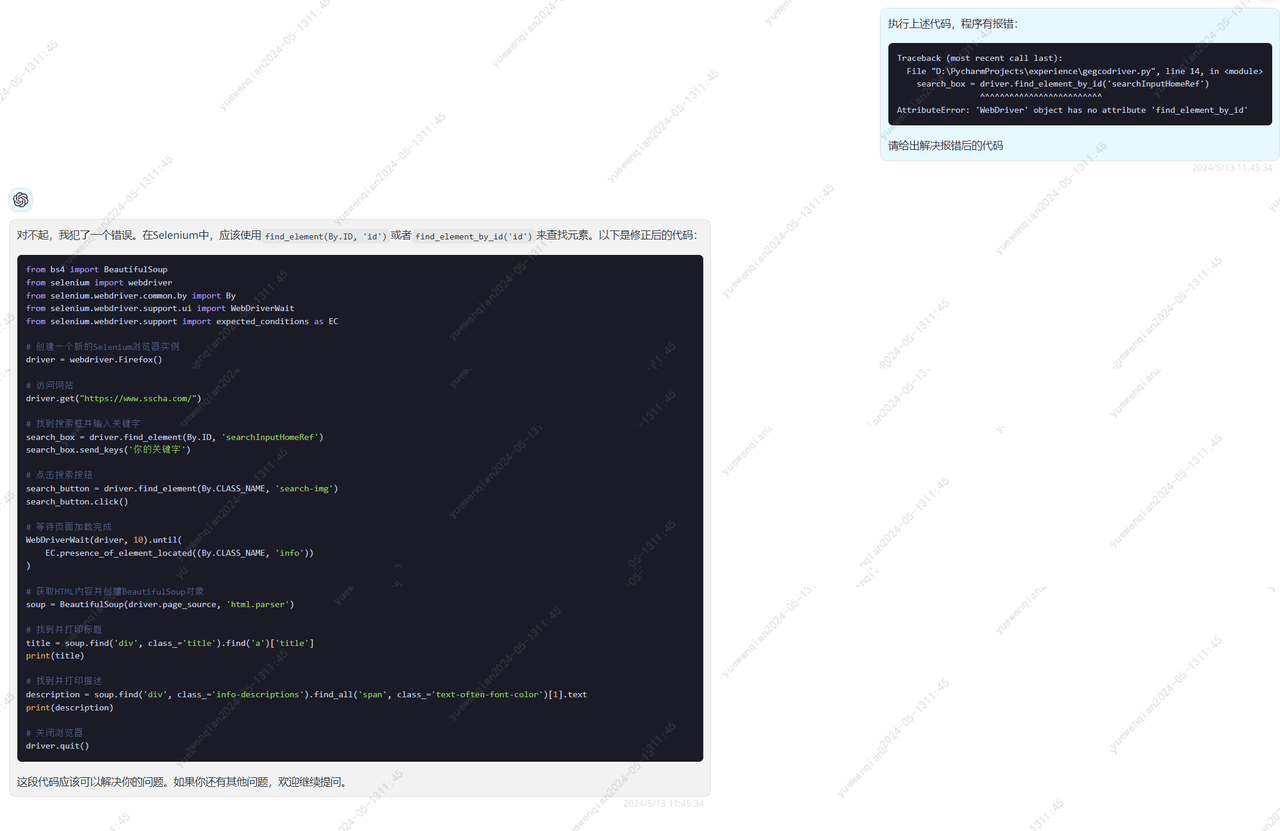The width and height of the screenshot is (1280, 831).
Task: Click the 'WebDriverWait(driver, 10).until(' line
Action: coord(104,539)
